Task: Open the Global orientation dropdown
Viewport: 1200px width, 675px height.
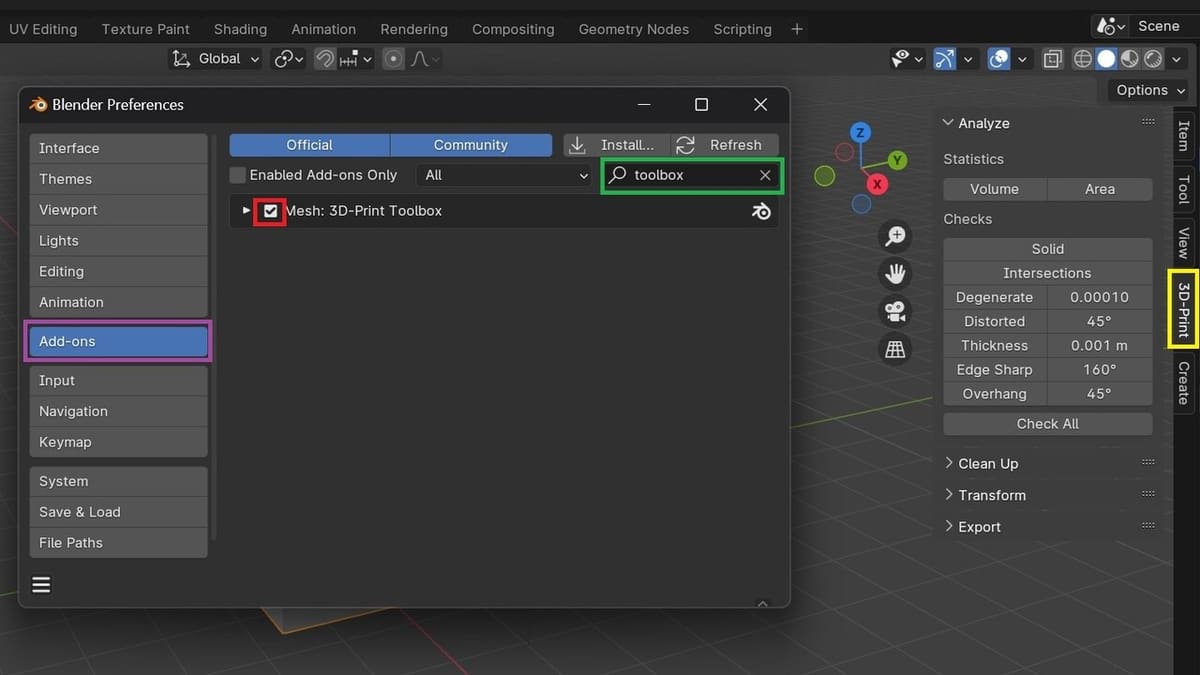Action: click(x=215, y=59)
